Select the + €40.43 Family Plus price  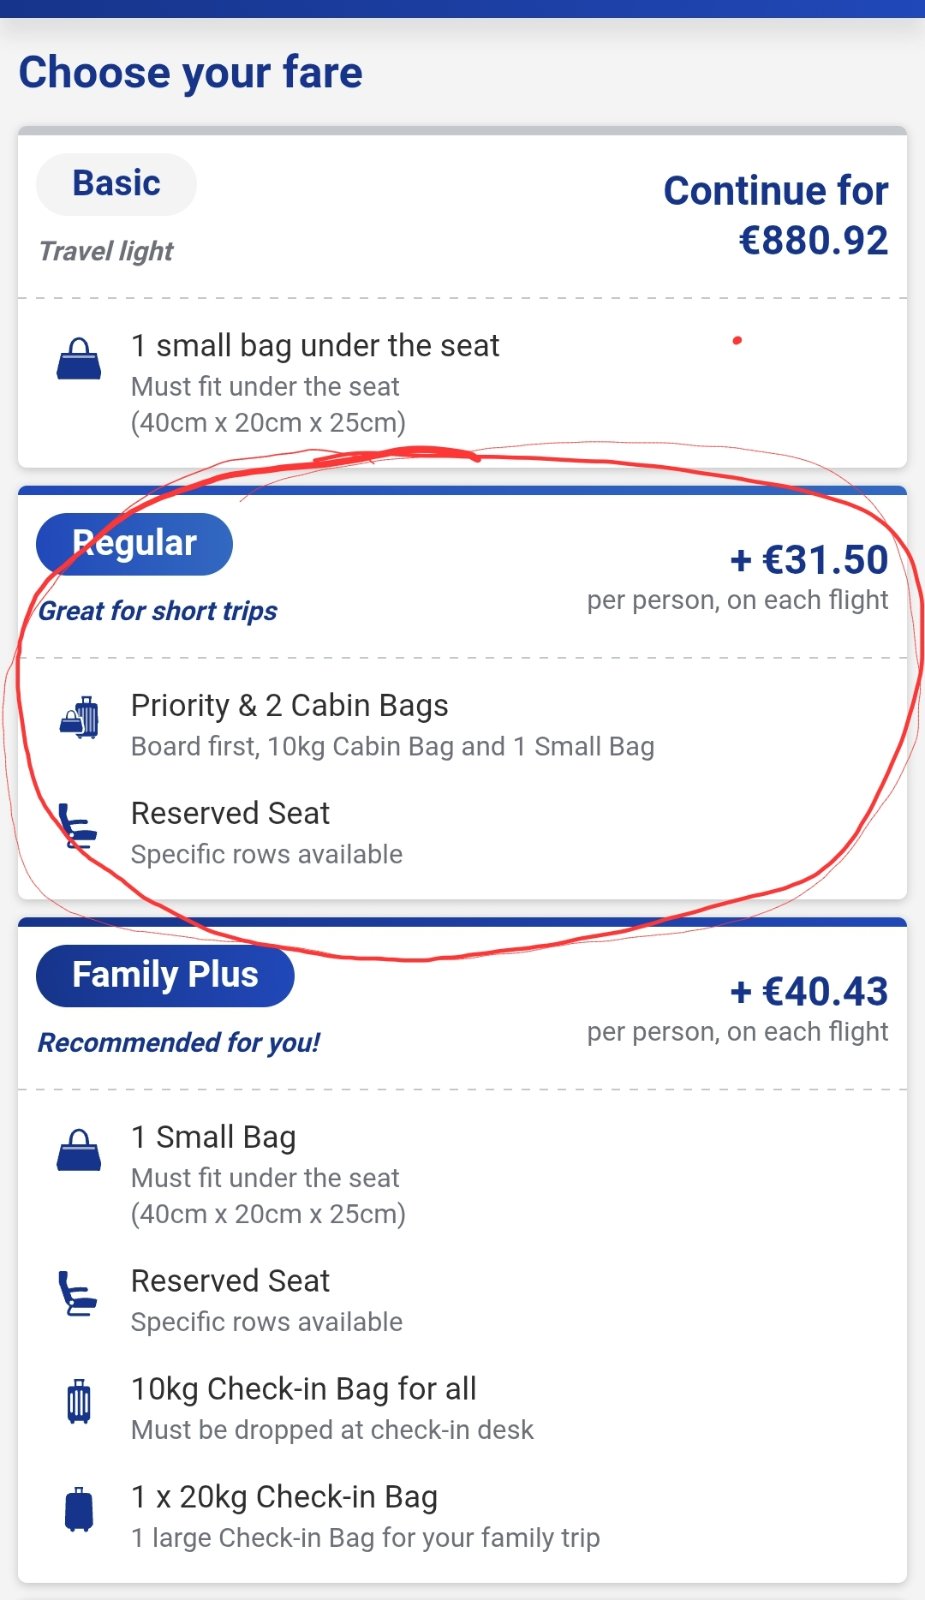[x=809, y=992]
